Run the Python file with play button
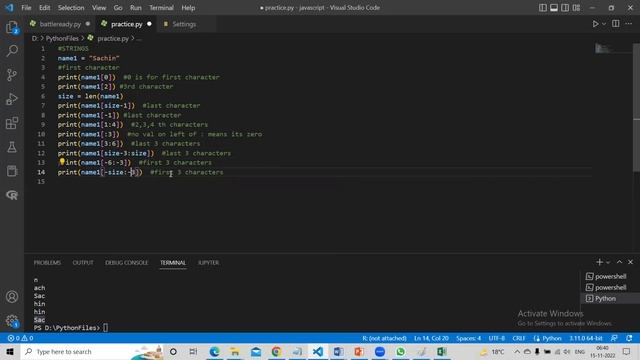640x360 pixels. pos(595,24)
